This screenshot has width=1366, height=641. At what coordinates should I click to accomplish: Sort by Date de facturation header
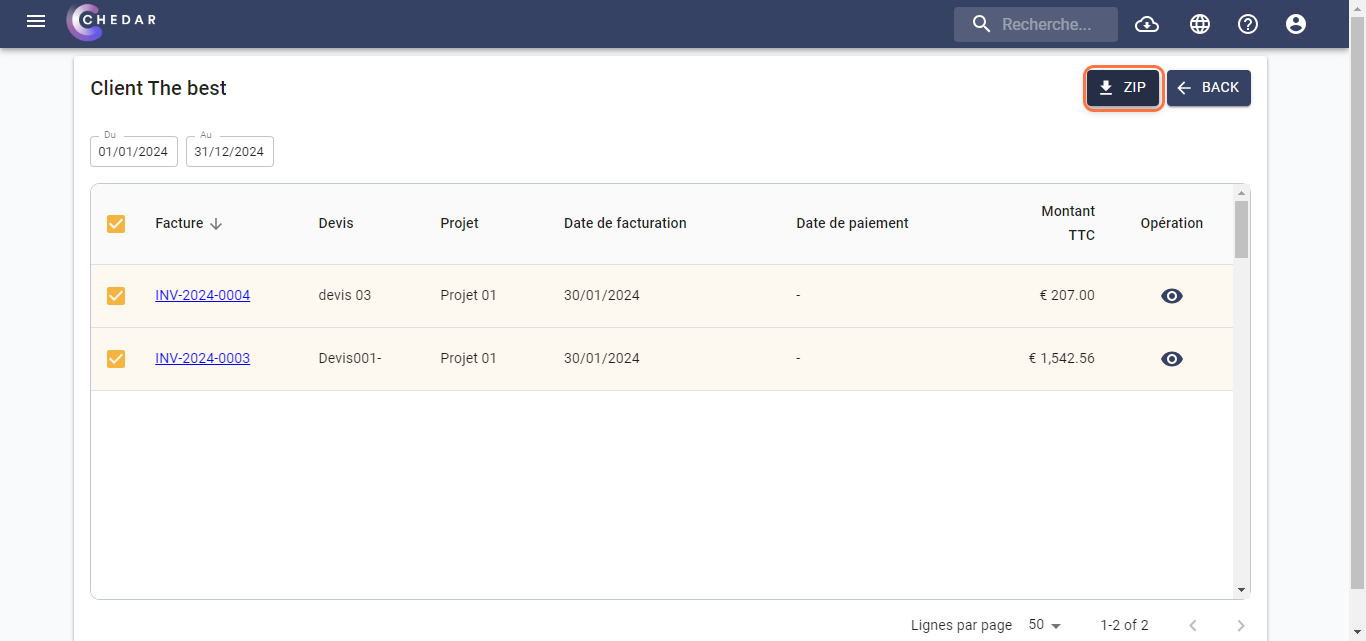tap(625, 224)
